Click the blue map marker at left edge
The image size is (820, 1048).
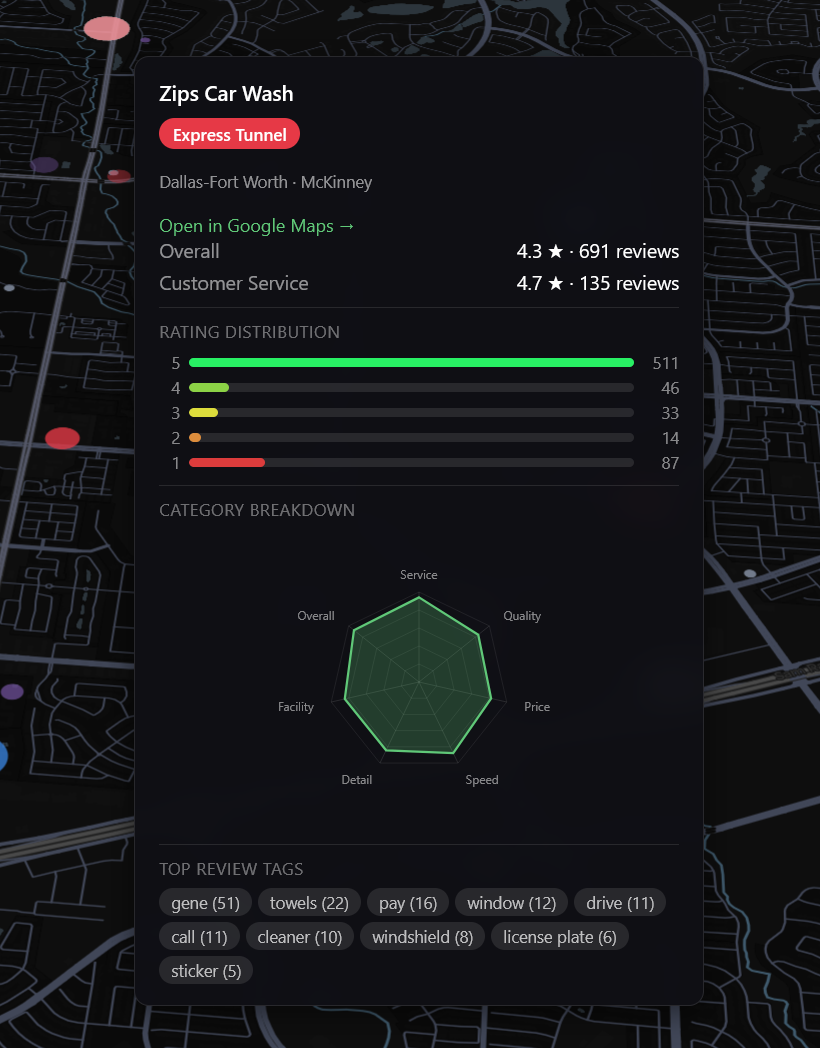click(3, 757)
